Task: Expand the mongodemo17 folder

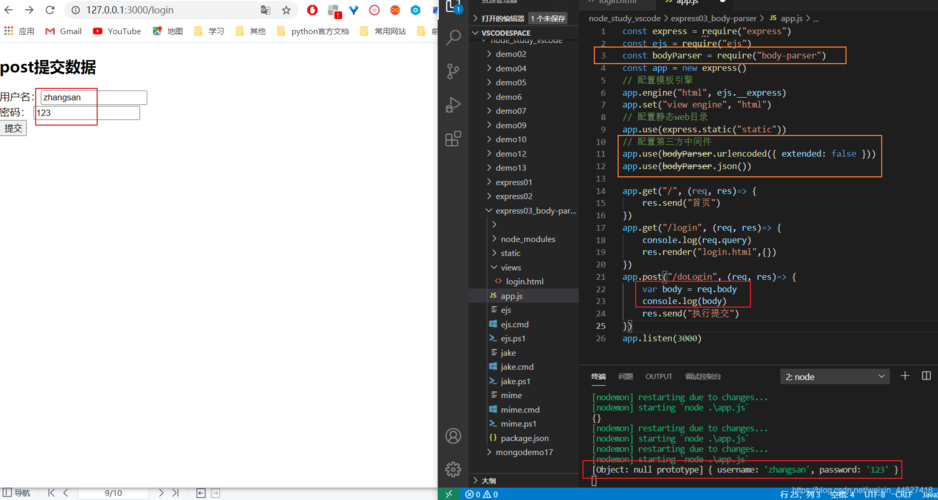Action: 523,452
